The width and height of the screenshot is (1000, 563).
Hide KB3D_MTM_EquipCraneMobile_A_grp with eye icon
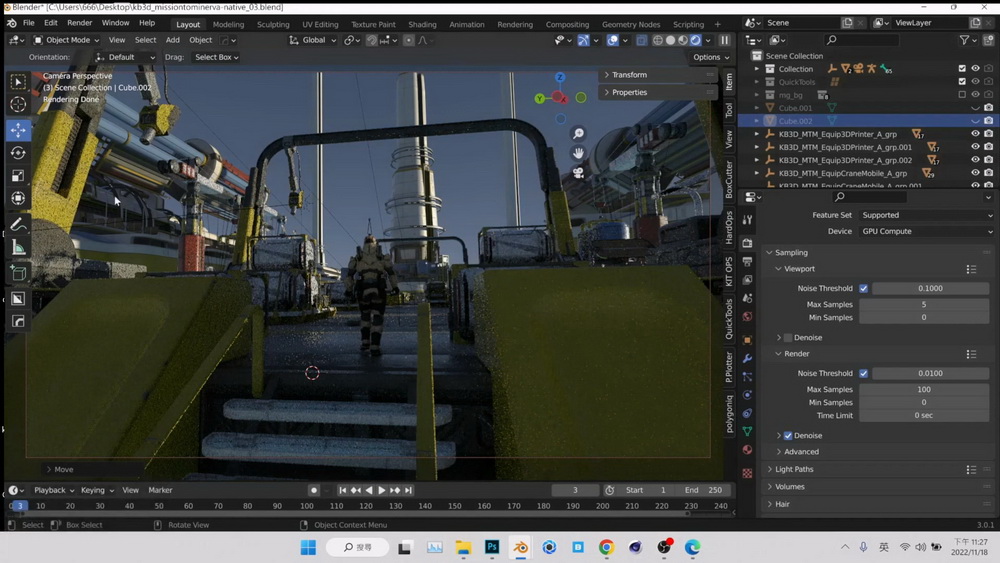tap(975, 173)
